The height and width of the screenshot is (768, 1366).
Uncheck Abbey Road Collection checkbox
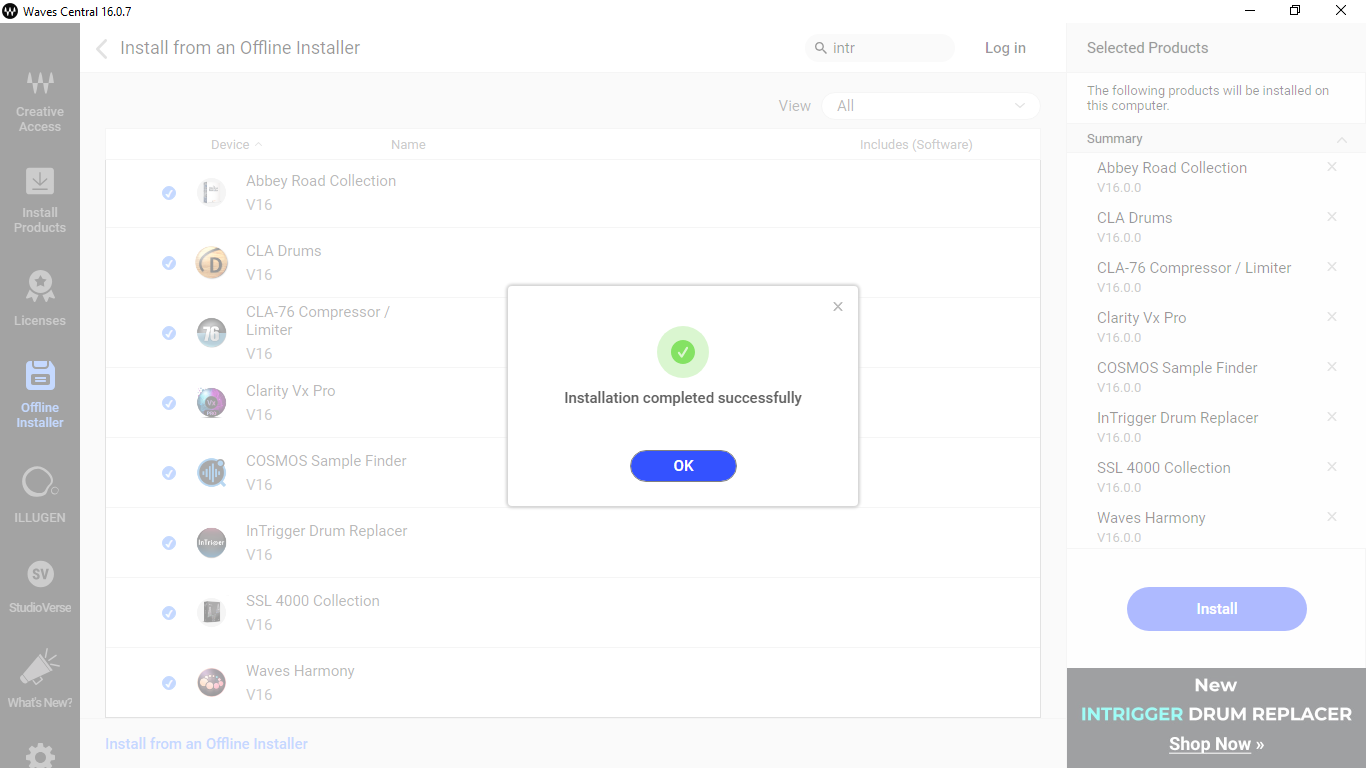point(169,193)
